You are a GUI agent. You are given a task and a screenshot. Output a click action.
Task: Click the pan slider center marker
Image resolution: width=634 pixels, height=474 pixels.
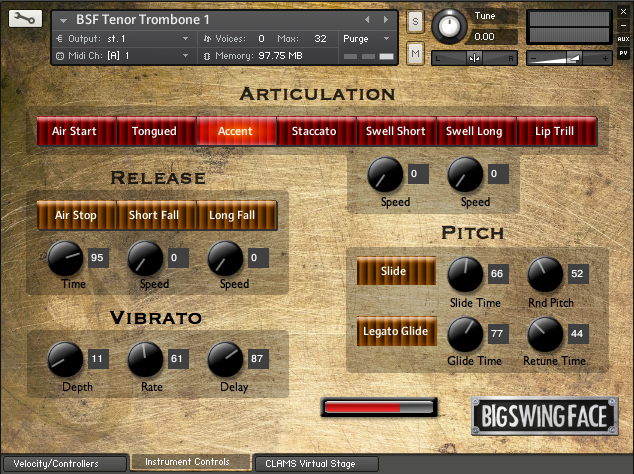[474, 58]
